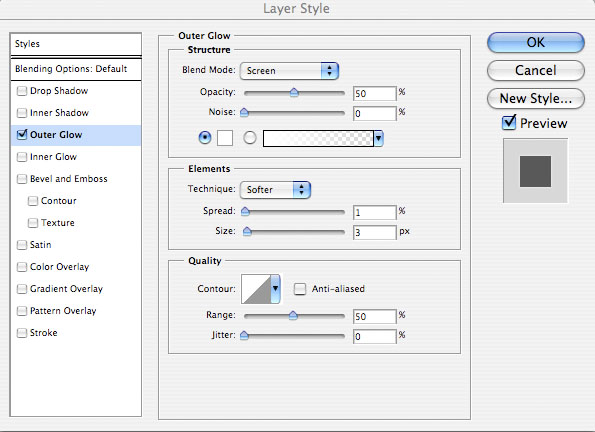
Task: Open the Contour shape picker thumbnail
Action: click(256, 289)
